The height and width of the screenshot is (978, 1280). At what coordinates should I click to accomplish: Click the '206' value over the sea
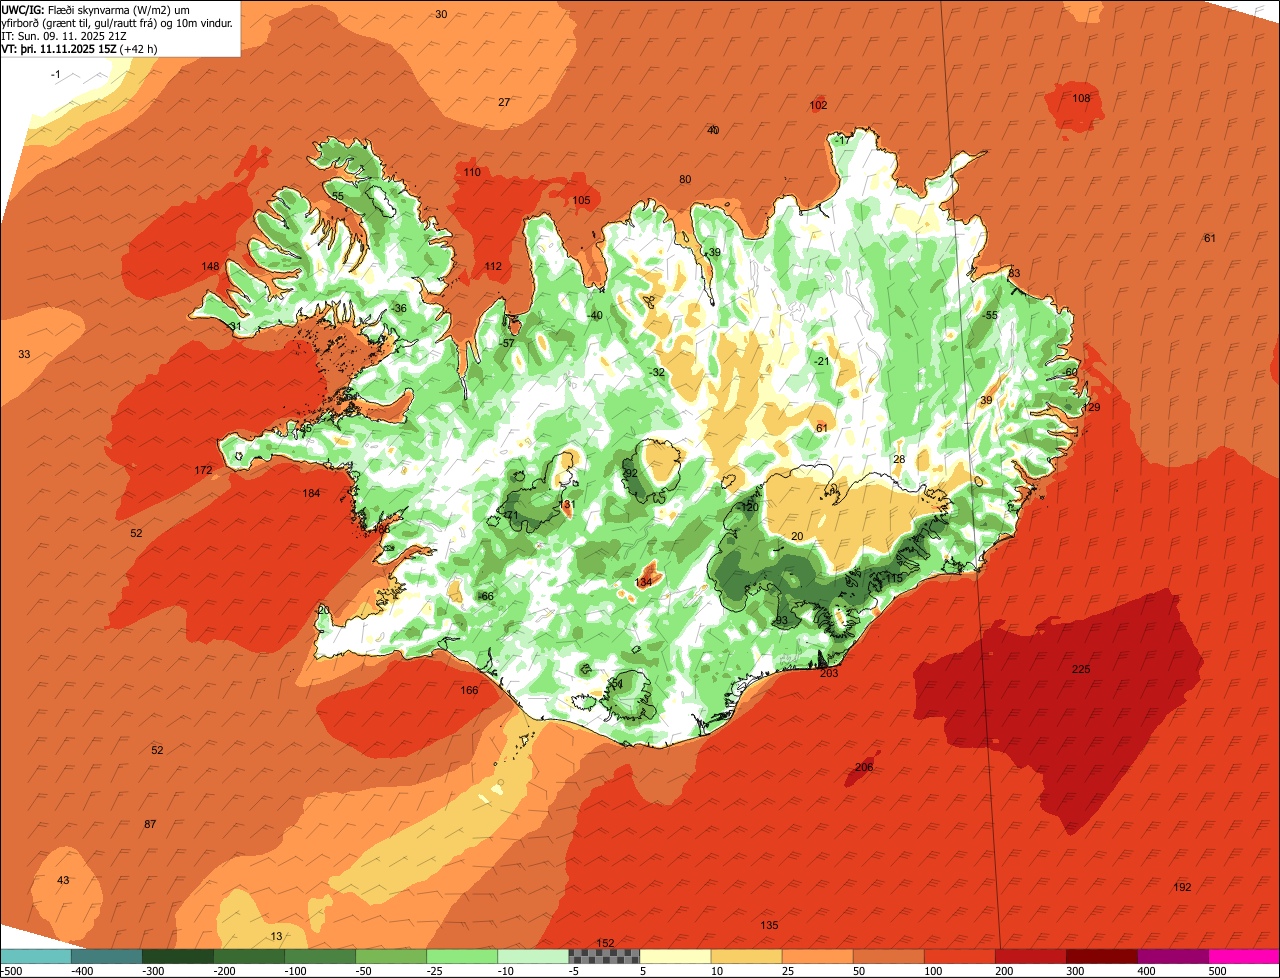click(x=864, y=767)
